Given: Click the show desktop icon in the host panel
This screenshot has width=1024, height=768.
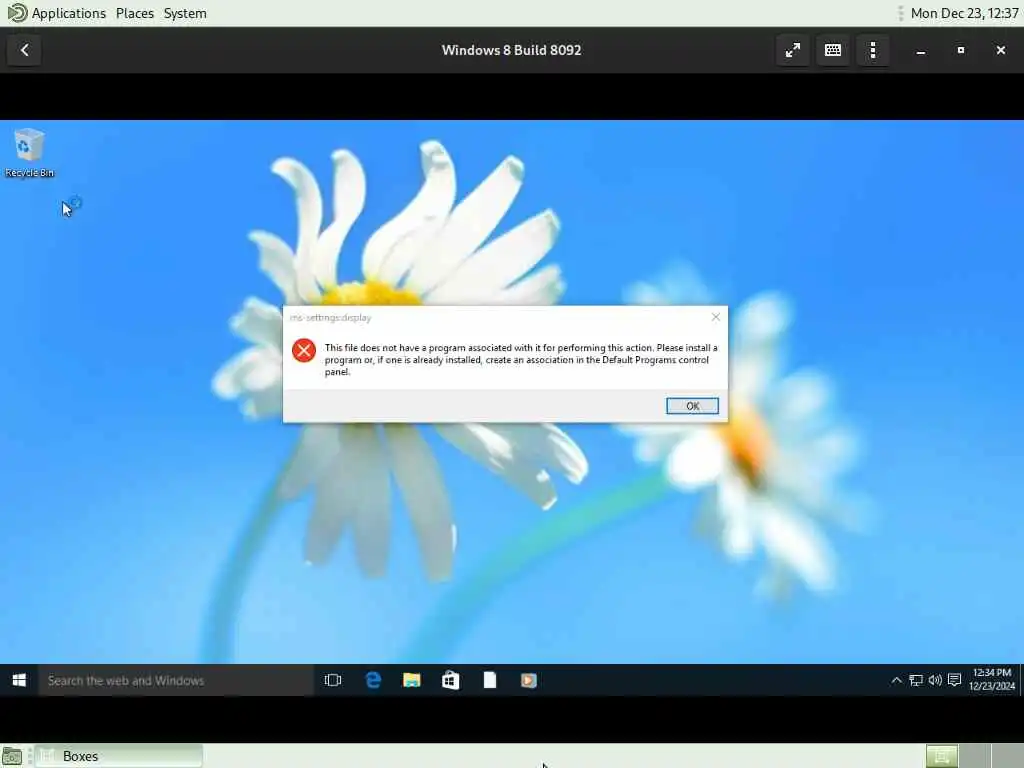Looking at the screenshot, I should click(12, 756).
